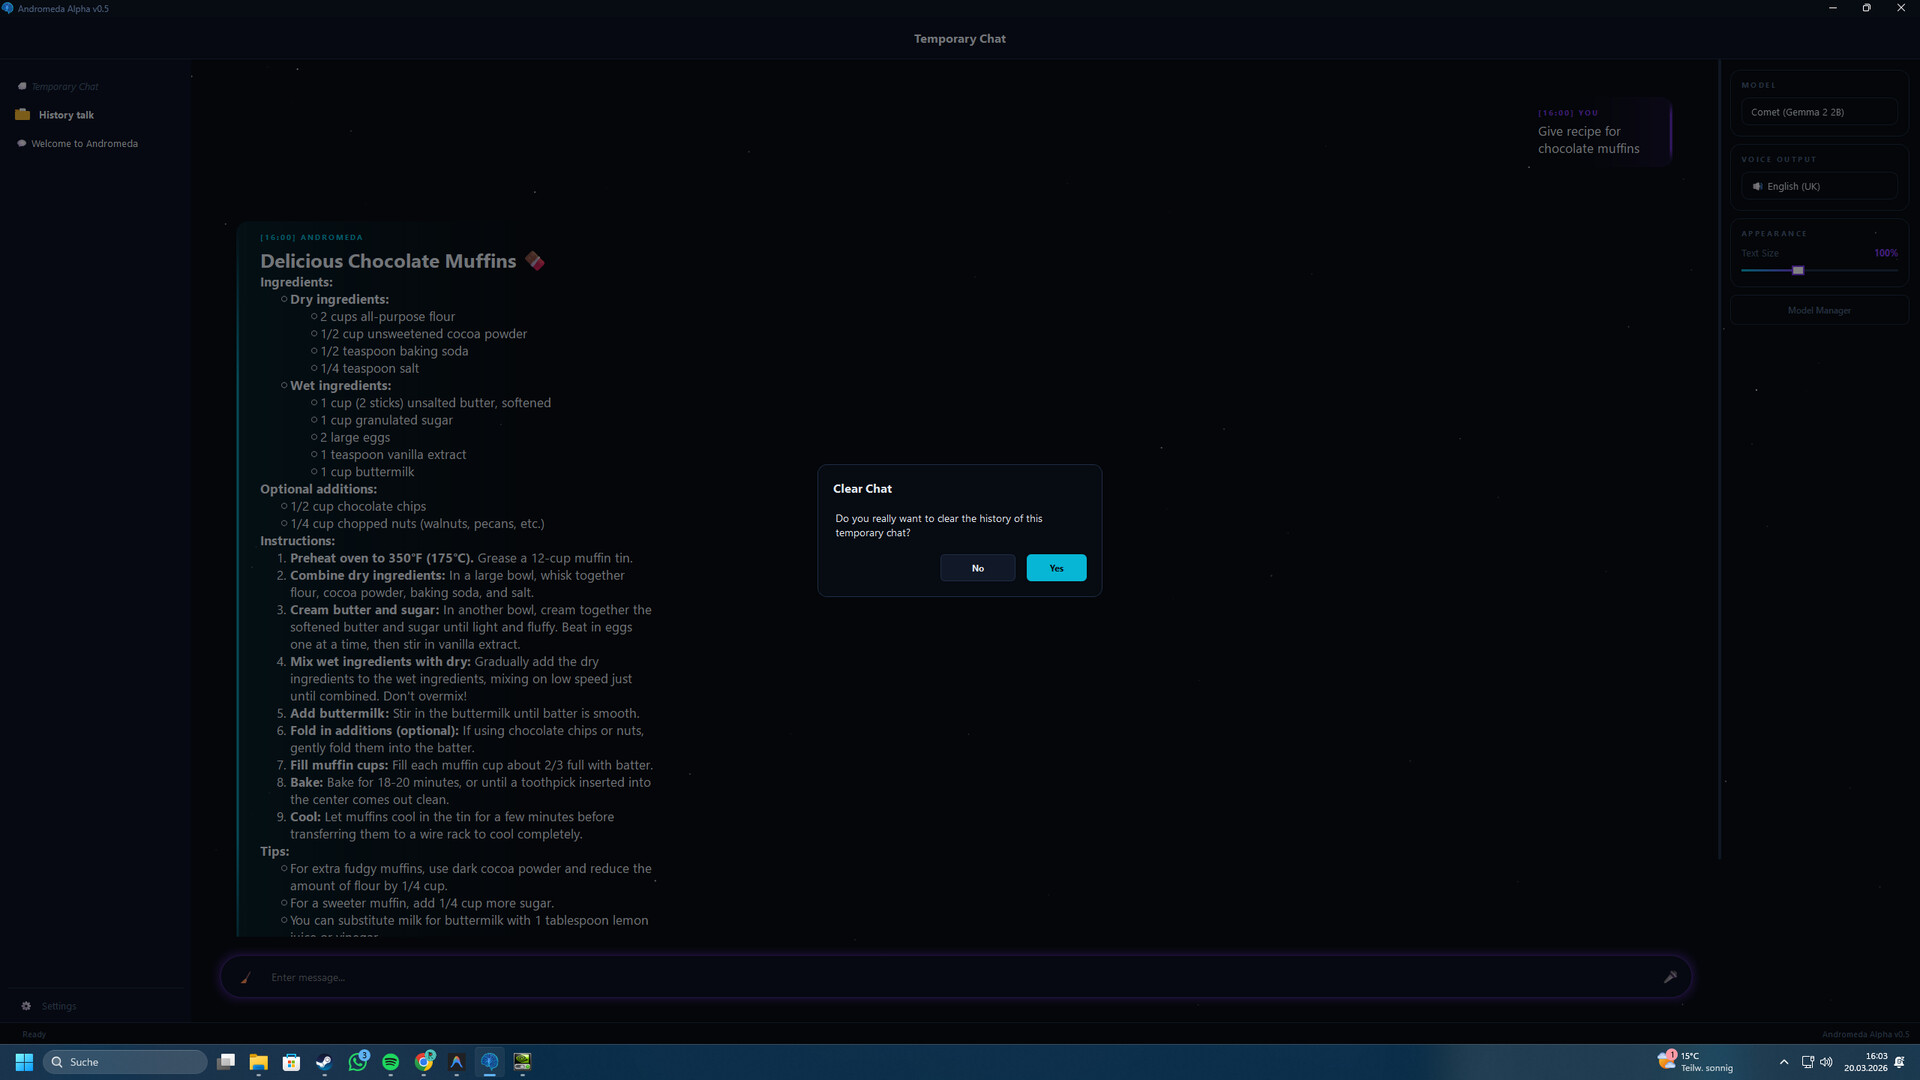The width and height of the screenshot is (1920, 1080).
Task: Open the Welcome to Andromeda chat
Action: (x=84, y=144)
